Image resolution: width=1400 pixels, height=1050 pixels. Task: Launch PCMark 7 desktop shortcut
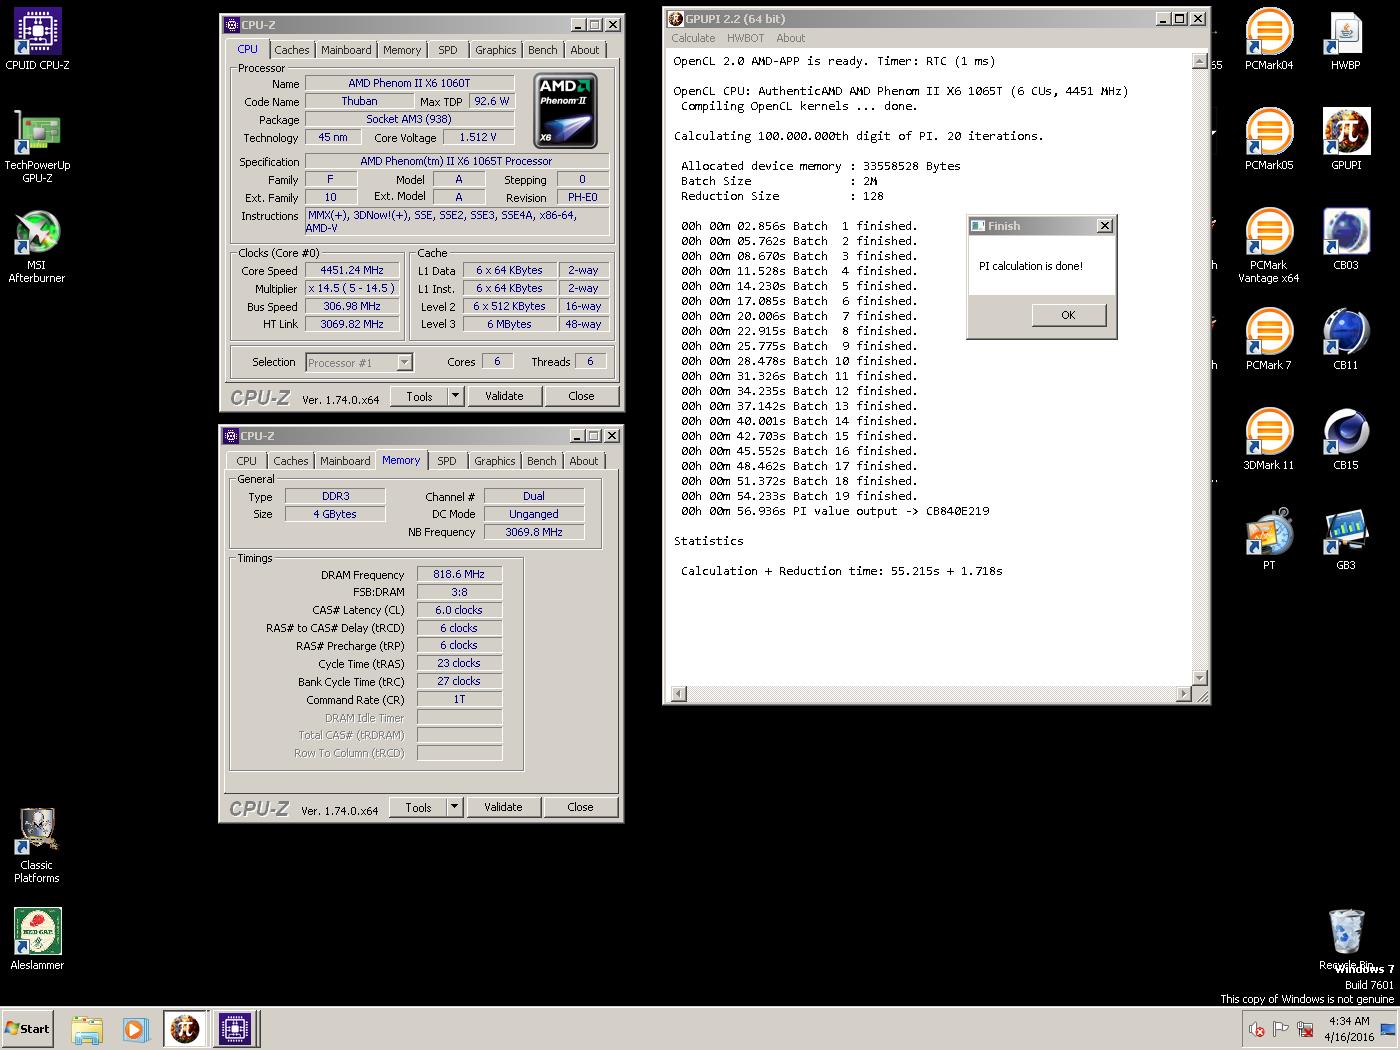tap(1269, 340)
